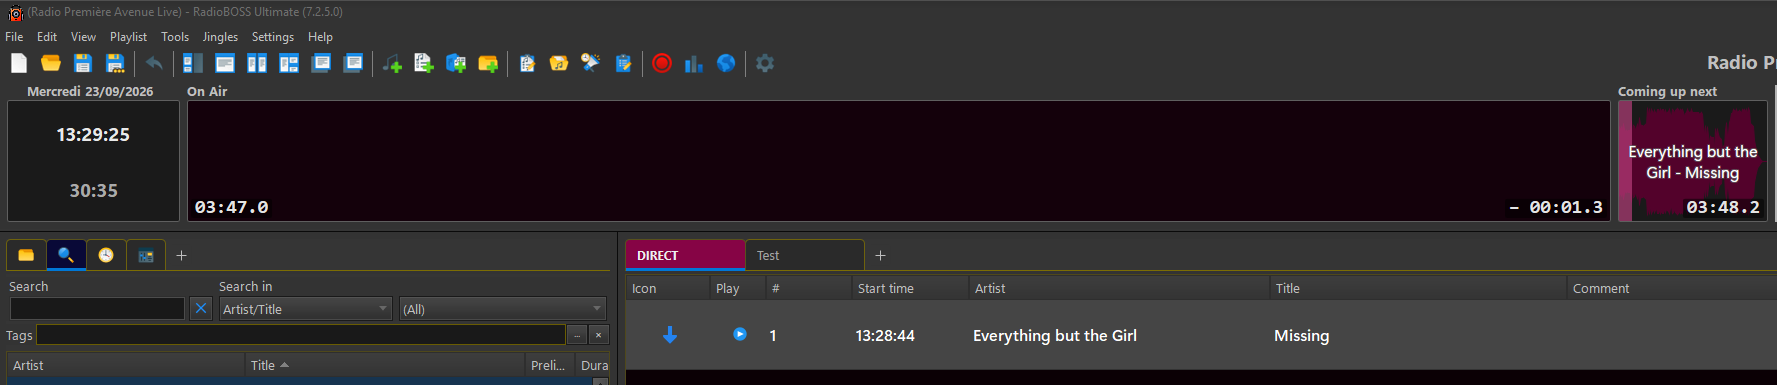Open the Tools menu
Viewport: 1777px width, 385px height.
(x=175, y=37)
